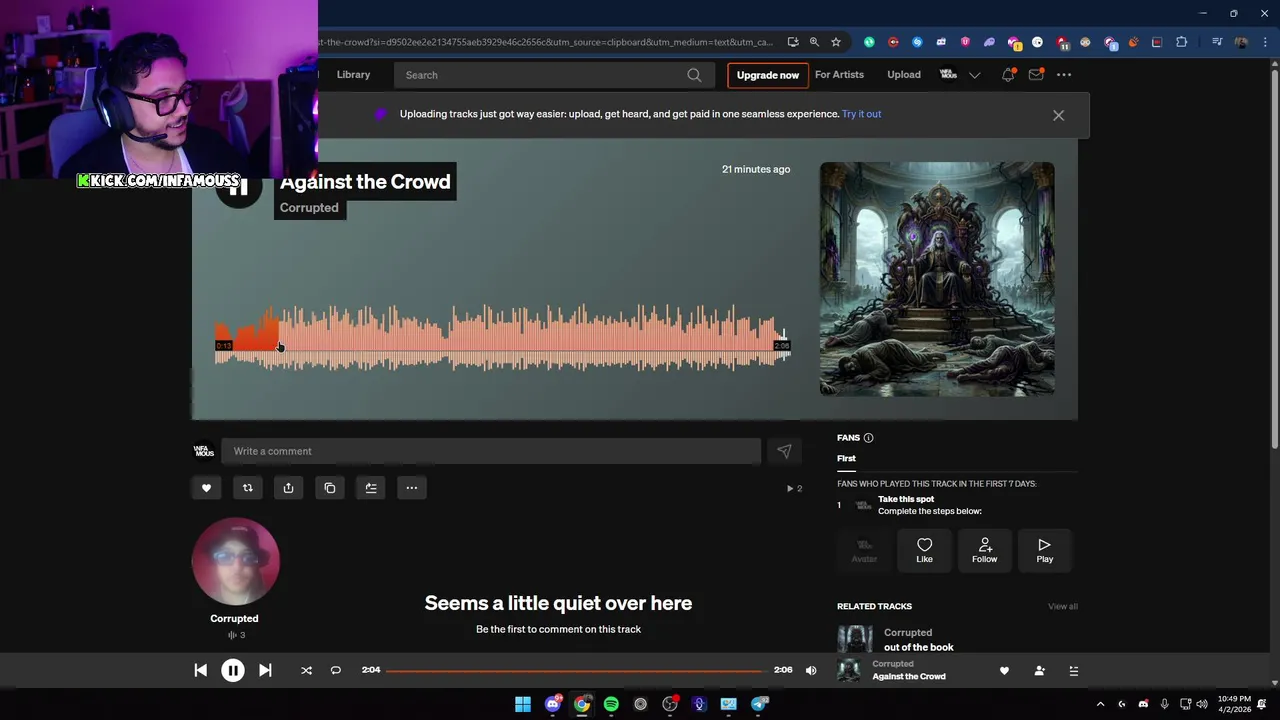This screenshot has height=720, width=1280.
Task: Open Telegram from the taskbar
Action: click(x=760, y=704)
